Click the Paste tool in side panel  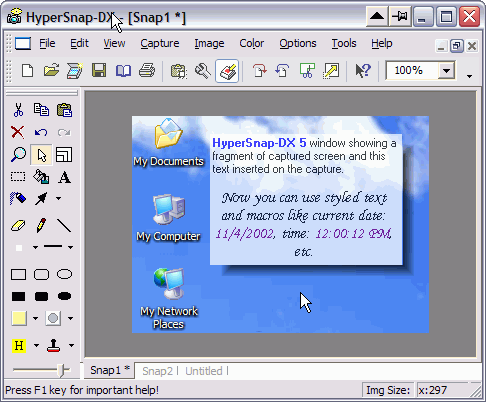click(x=64, y=110)
